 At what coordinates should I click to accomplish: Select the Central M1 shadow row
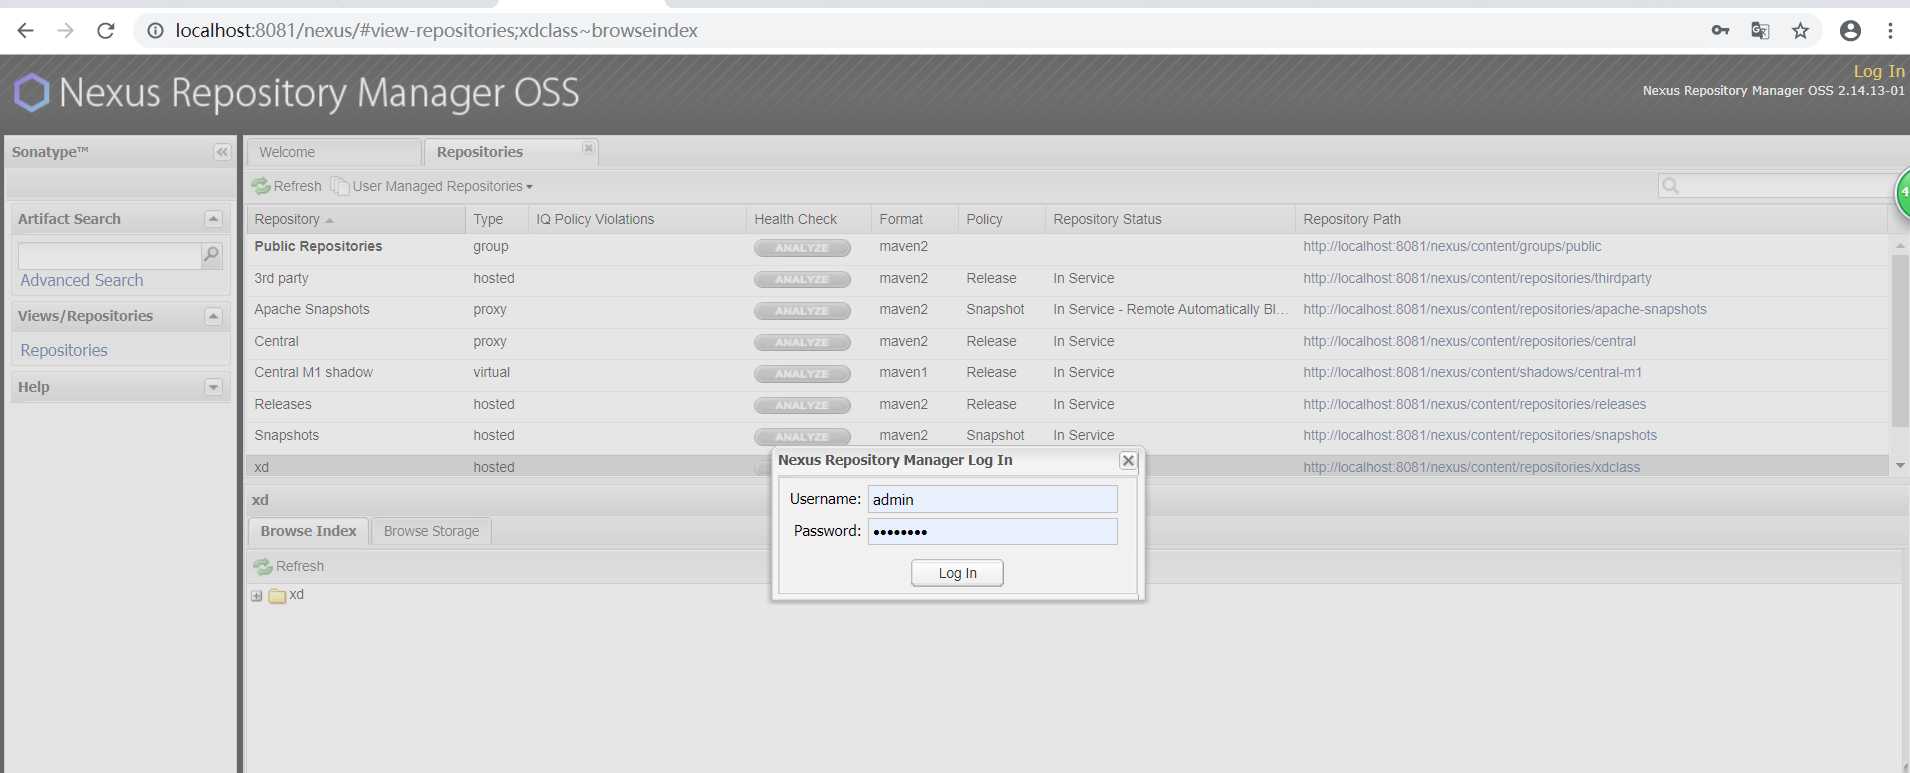click(x=1067, y=373)
